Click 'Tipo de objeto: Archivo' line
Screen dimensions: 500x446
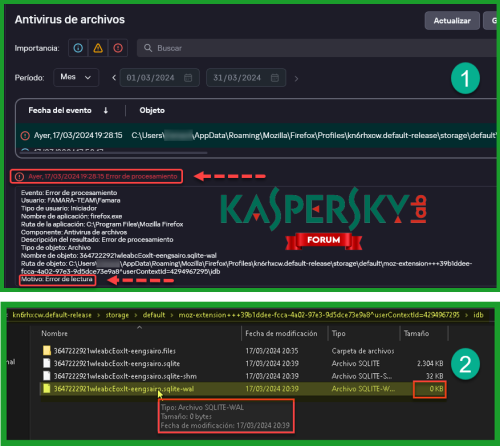pos(56,248)
